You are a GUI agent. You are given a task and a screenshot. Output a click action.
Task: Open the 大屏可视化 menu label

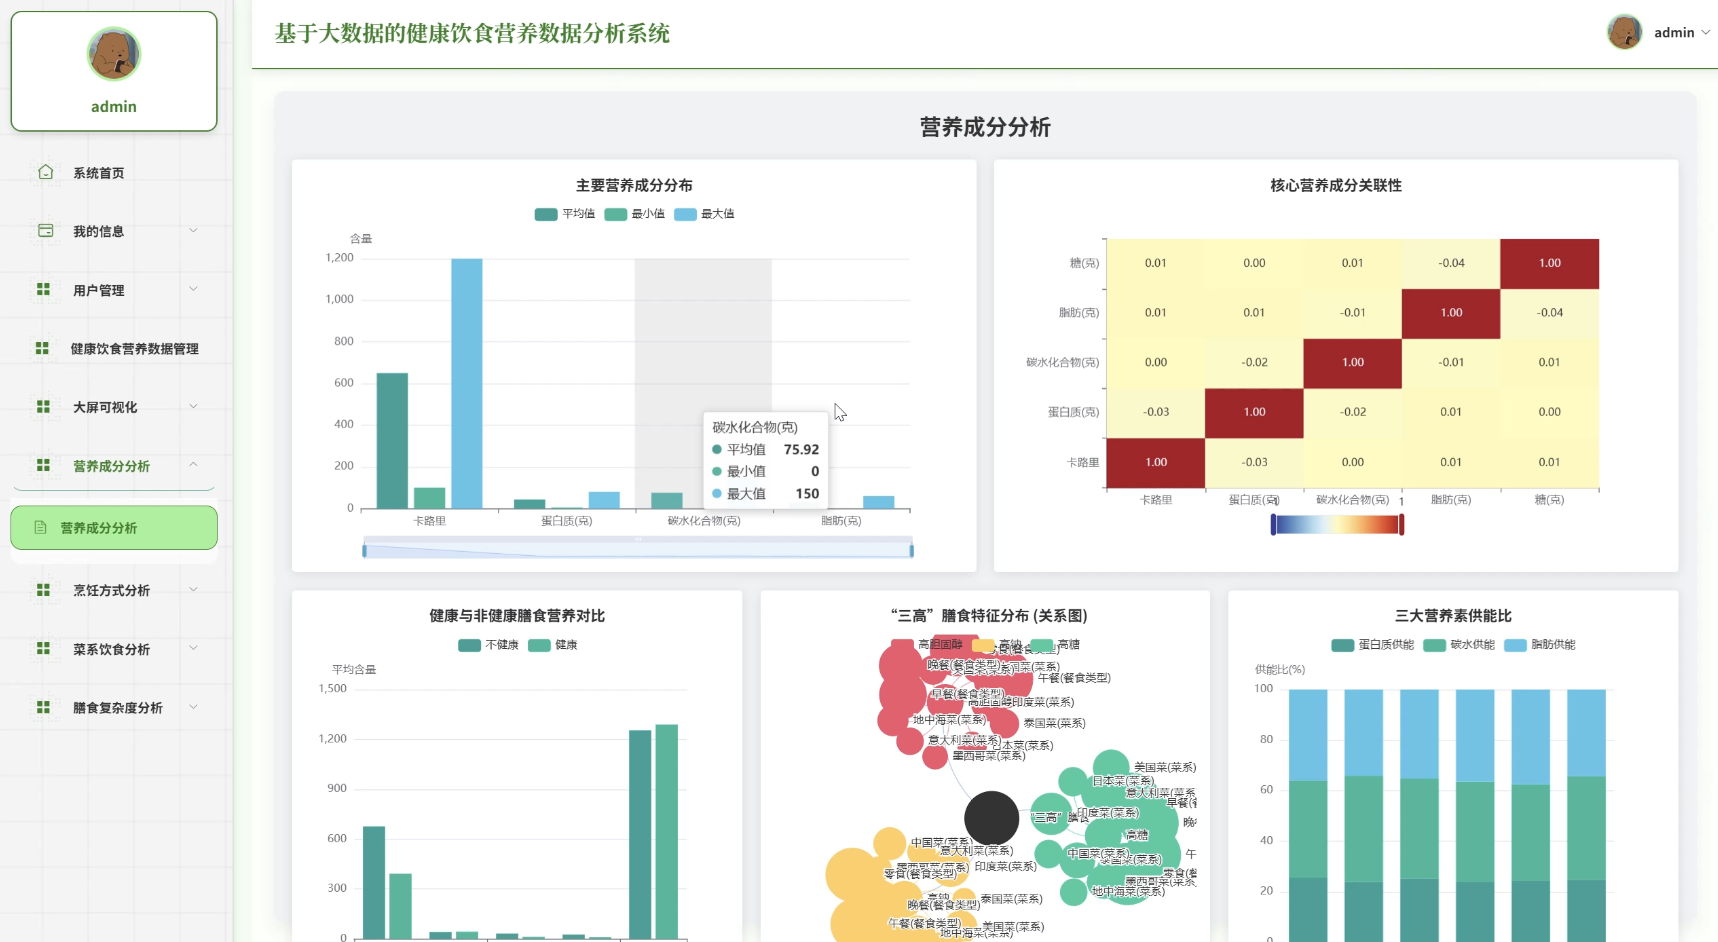pyautogui.click(x=105, y=407)
